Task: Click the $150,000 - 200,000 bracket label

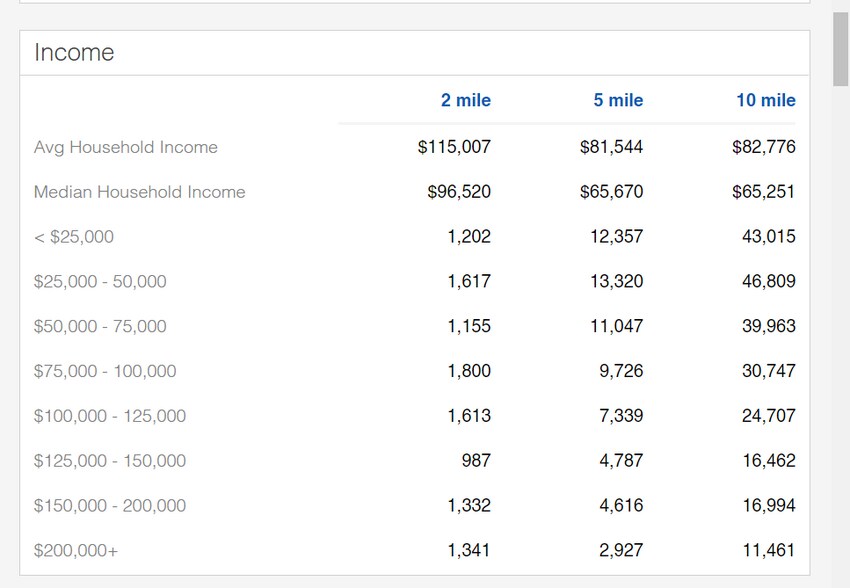Action: (x=110, y=506)
